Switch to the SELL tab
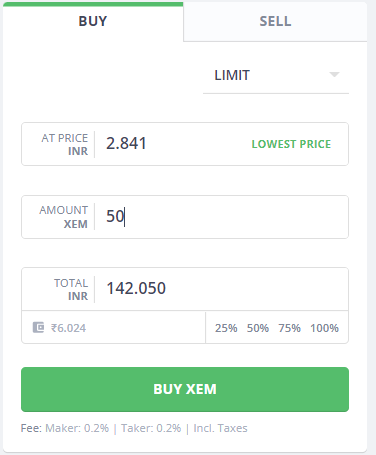 275,21
